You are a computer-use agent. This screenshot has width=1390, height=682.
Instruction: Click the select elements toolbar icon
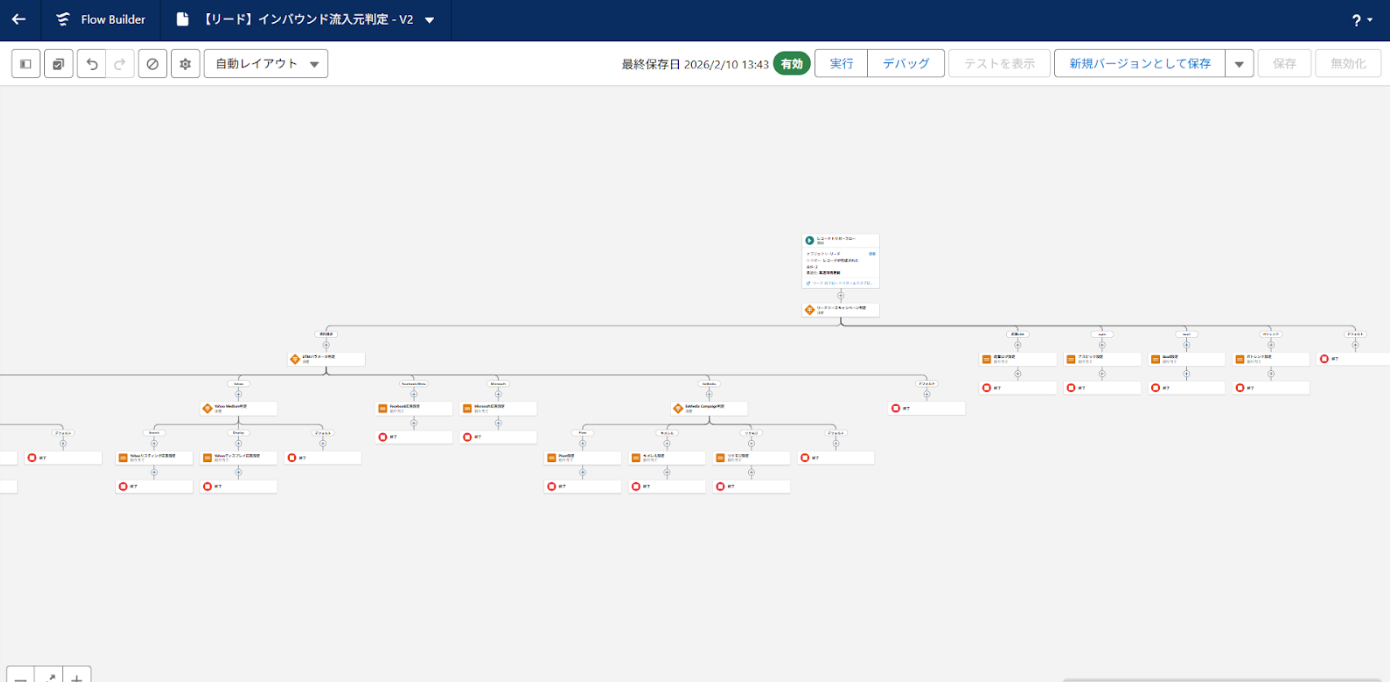59,64
